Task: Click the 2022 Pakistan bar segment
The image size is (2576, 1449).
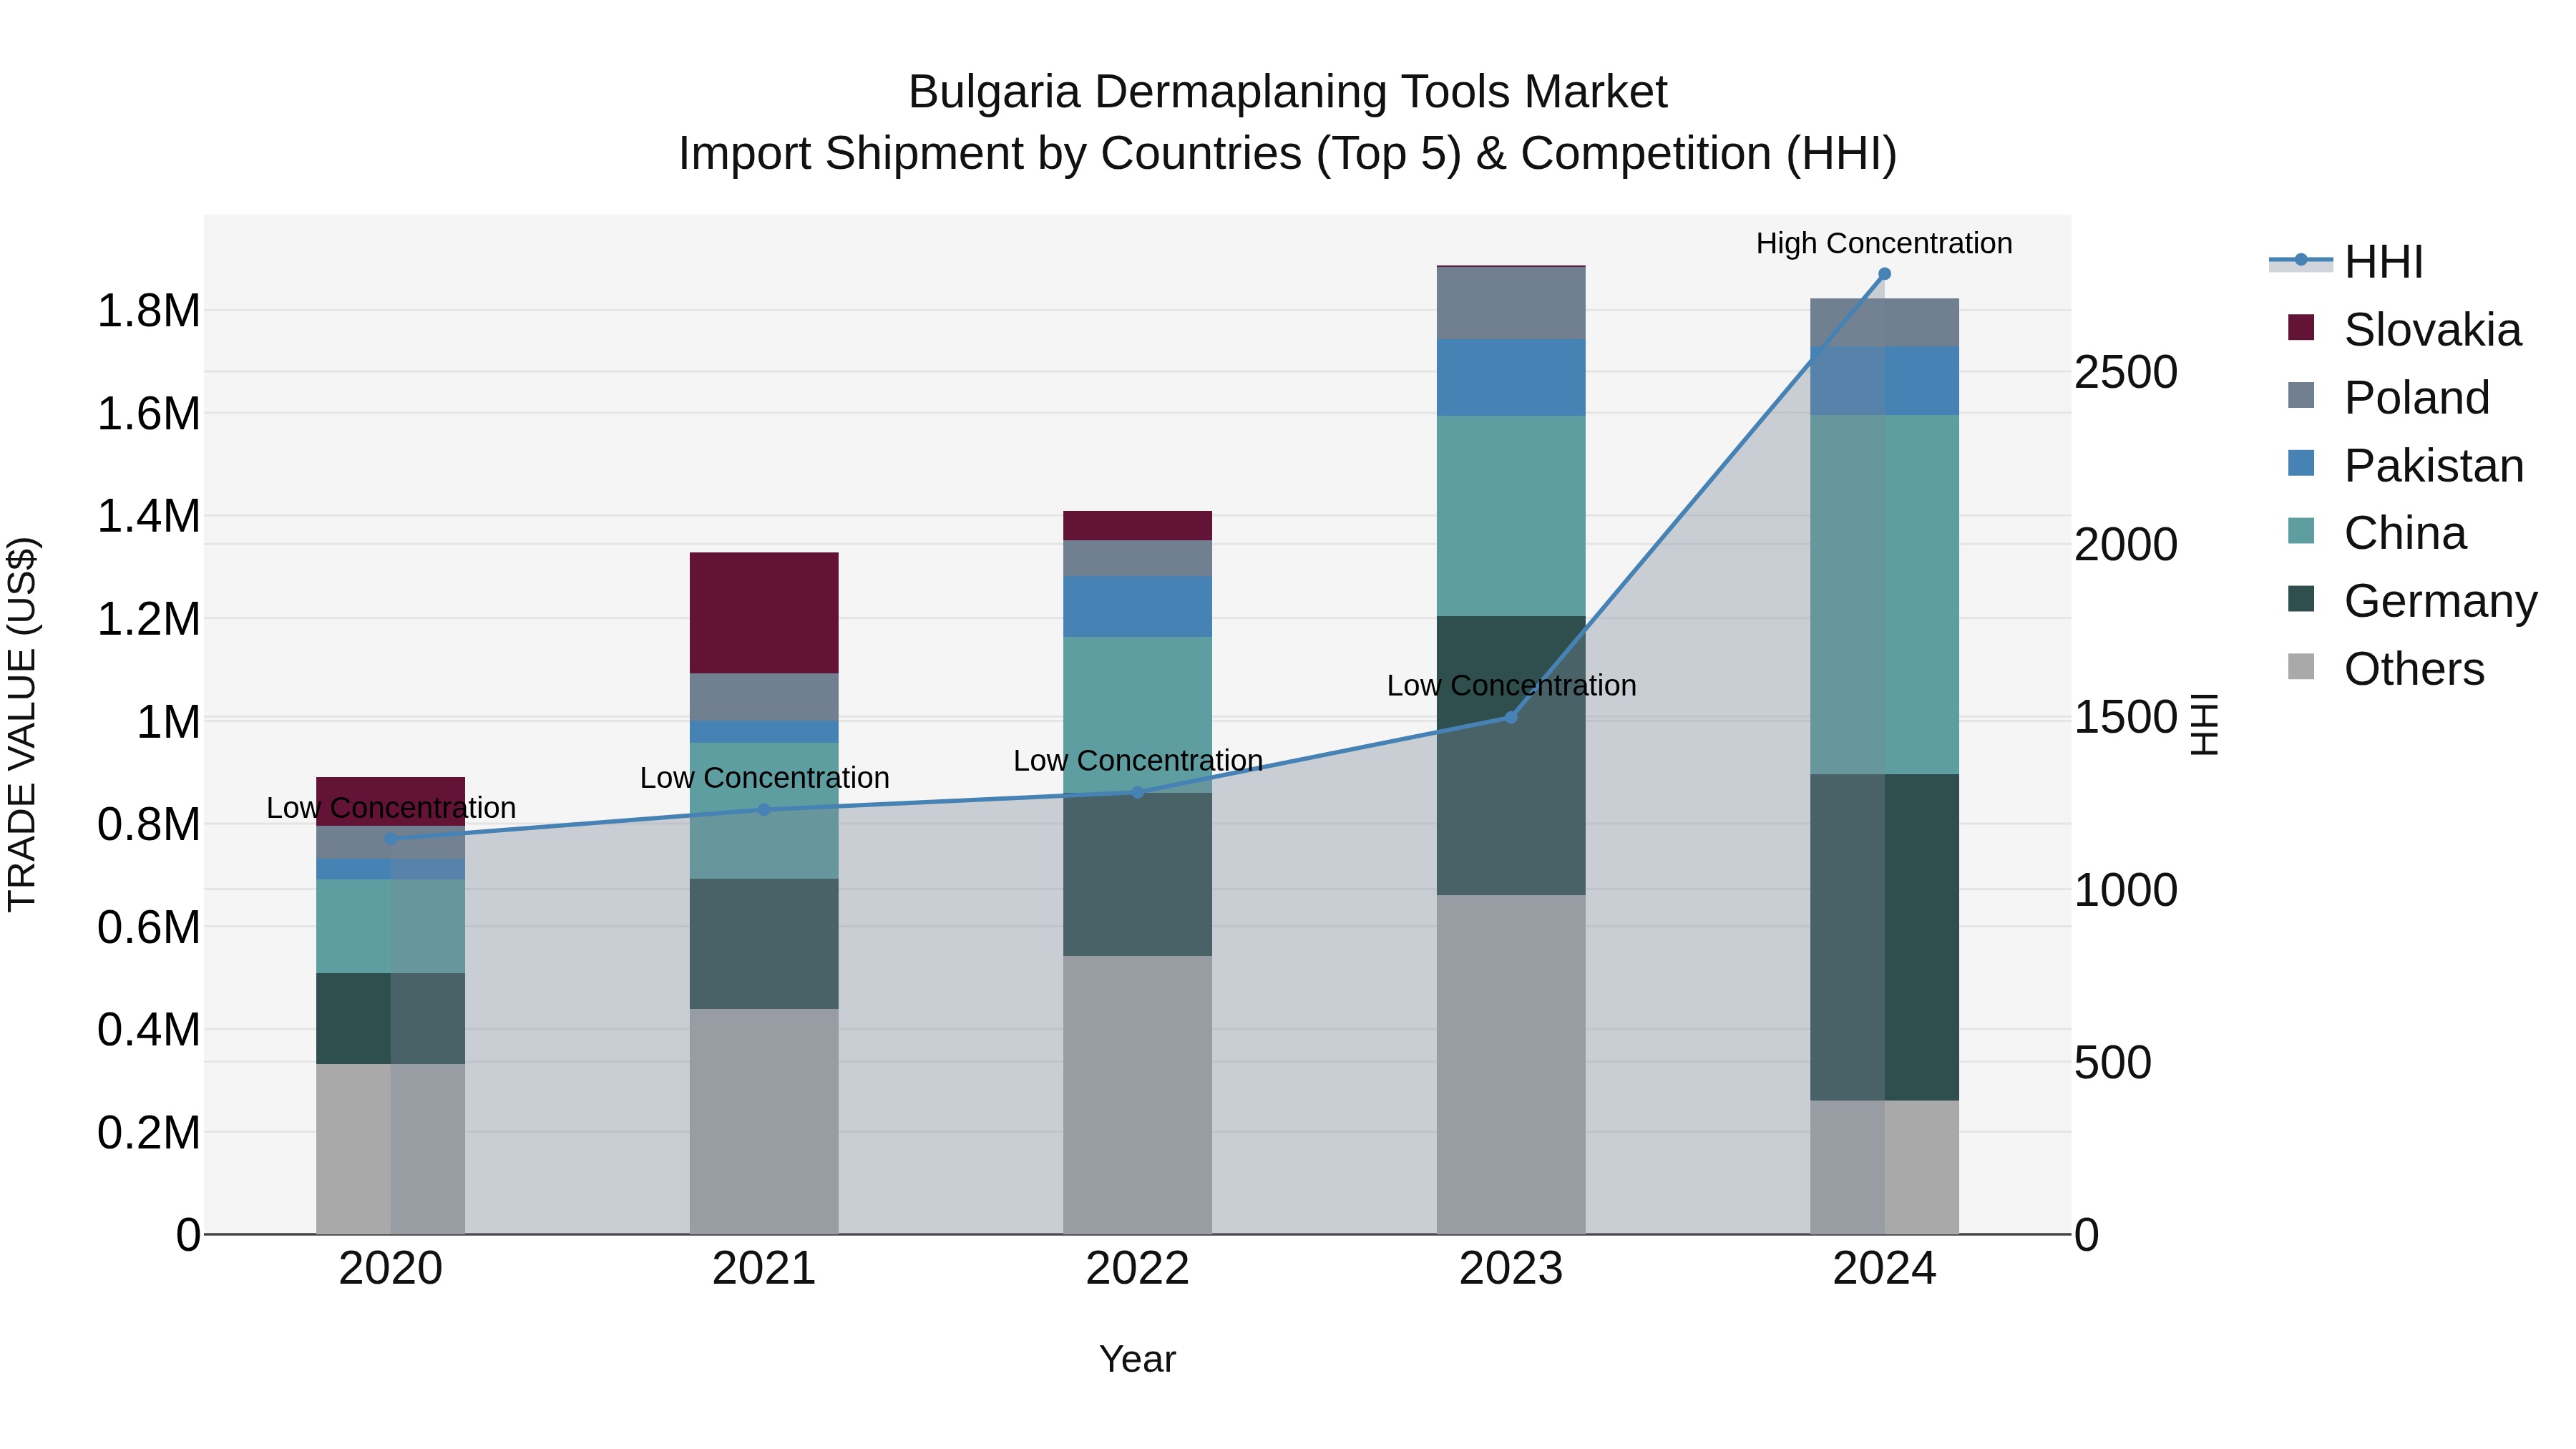Action: (1137, 607)
